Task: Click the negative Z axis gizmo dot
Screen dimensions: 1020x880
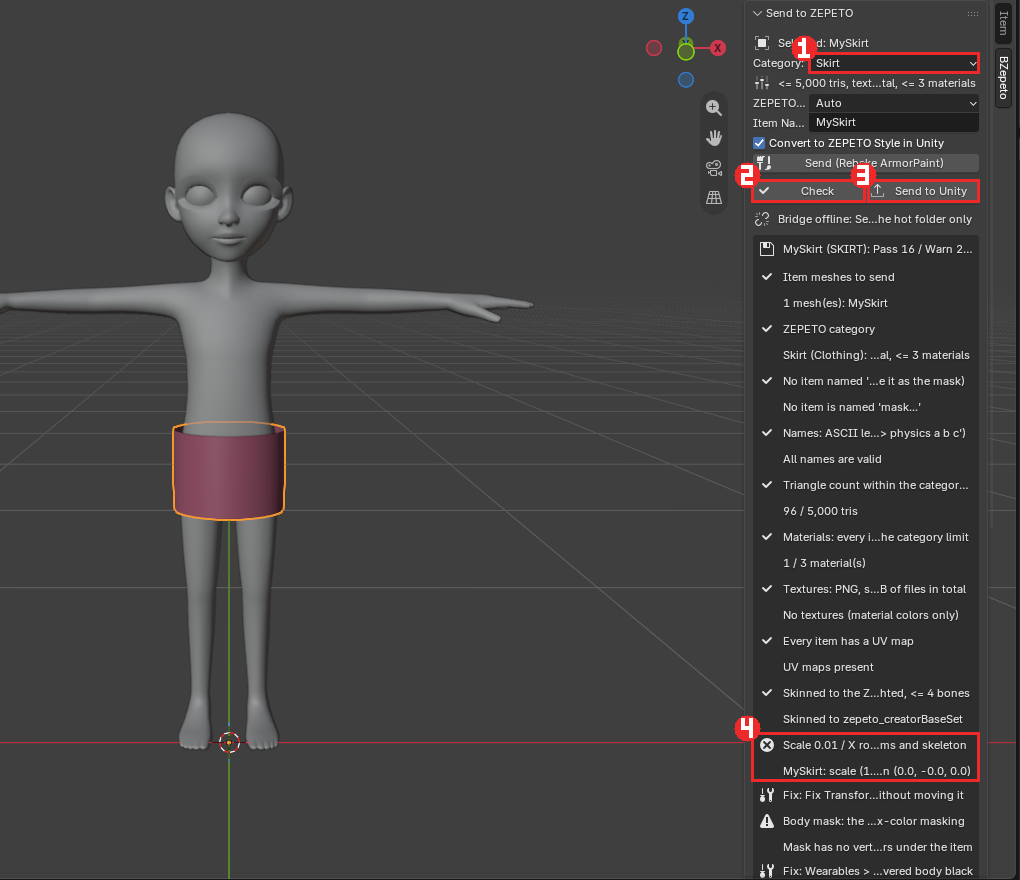Action: (x=686, y=80)
